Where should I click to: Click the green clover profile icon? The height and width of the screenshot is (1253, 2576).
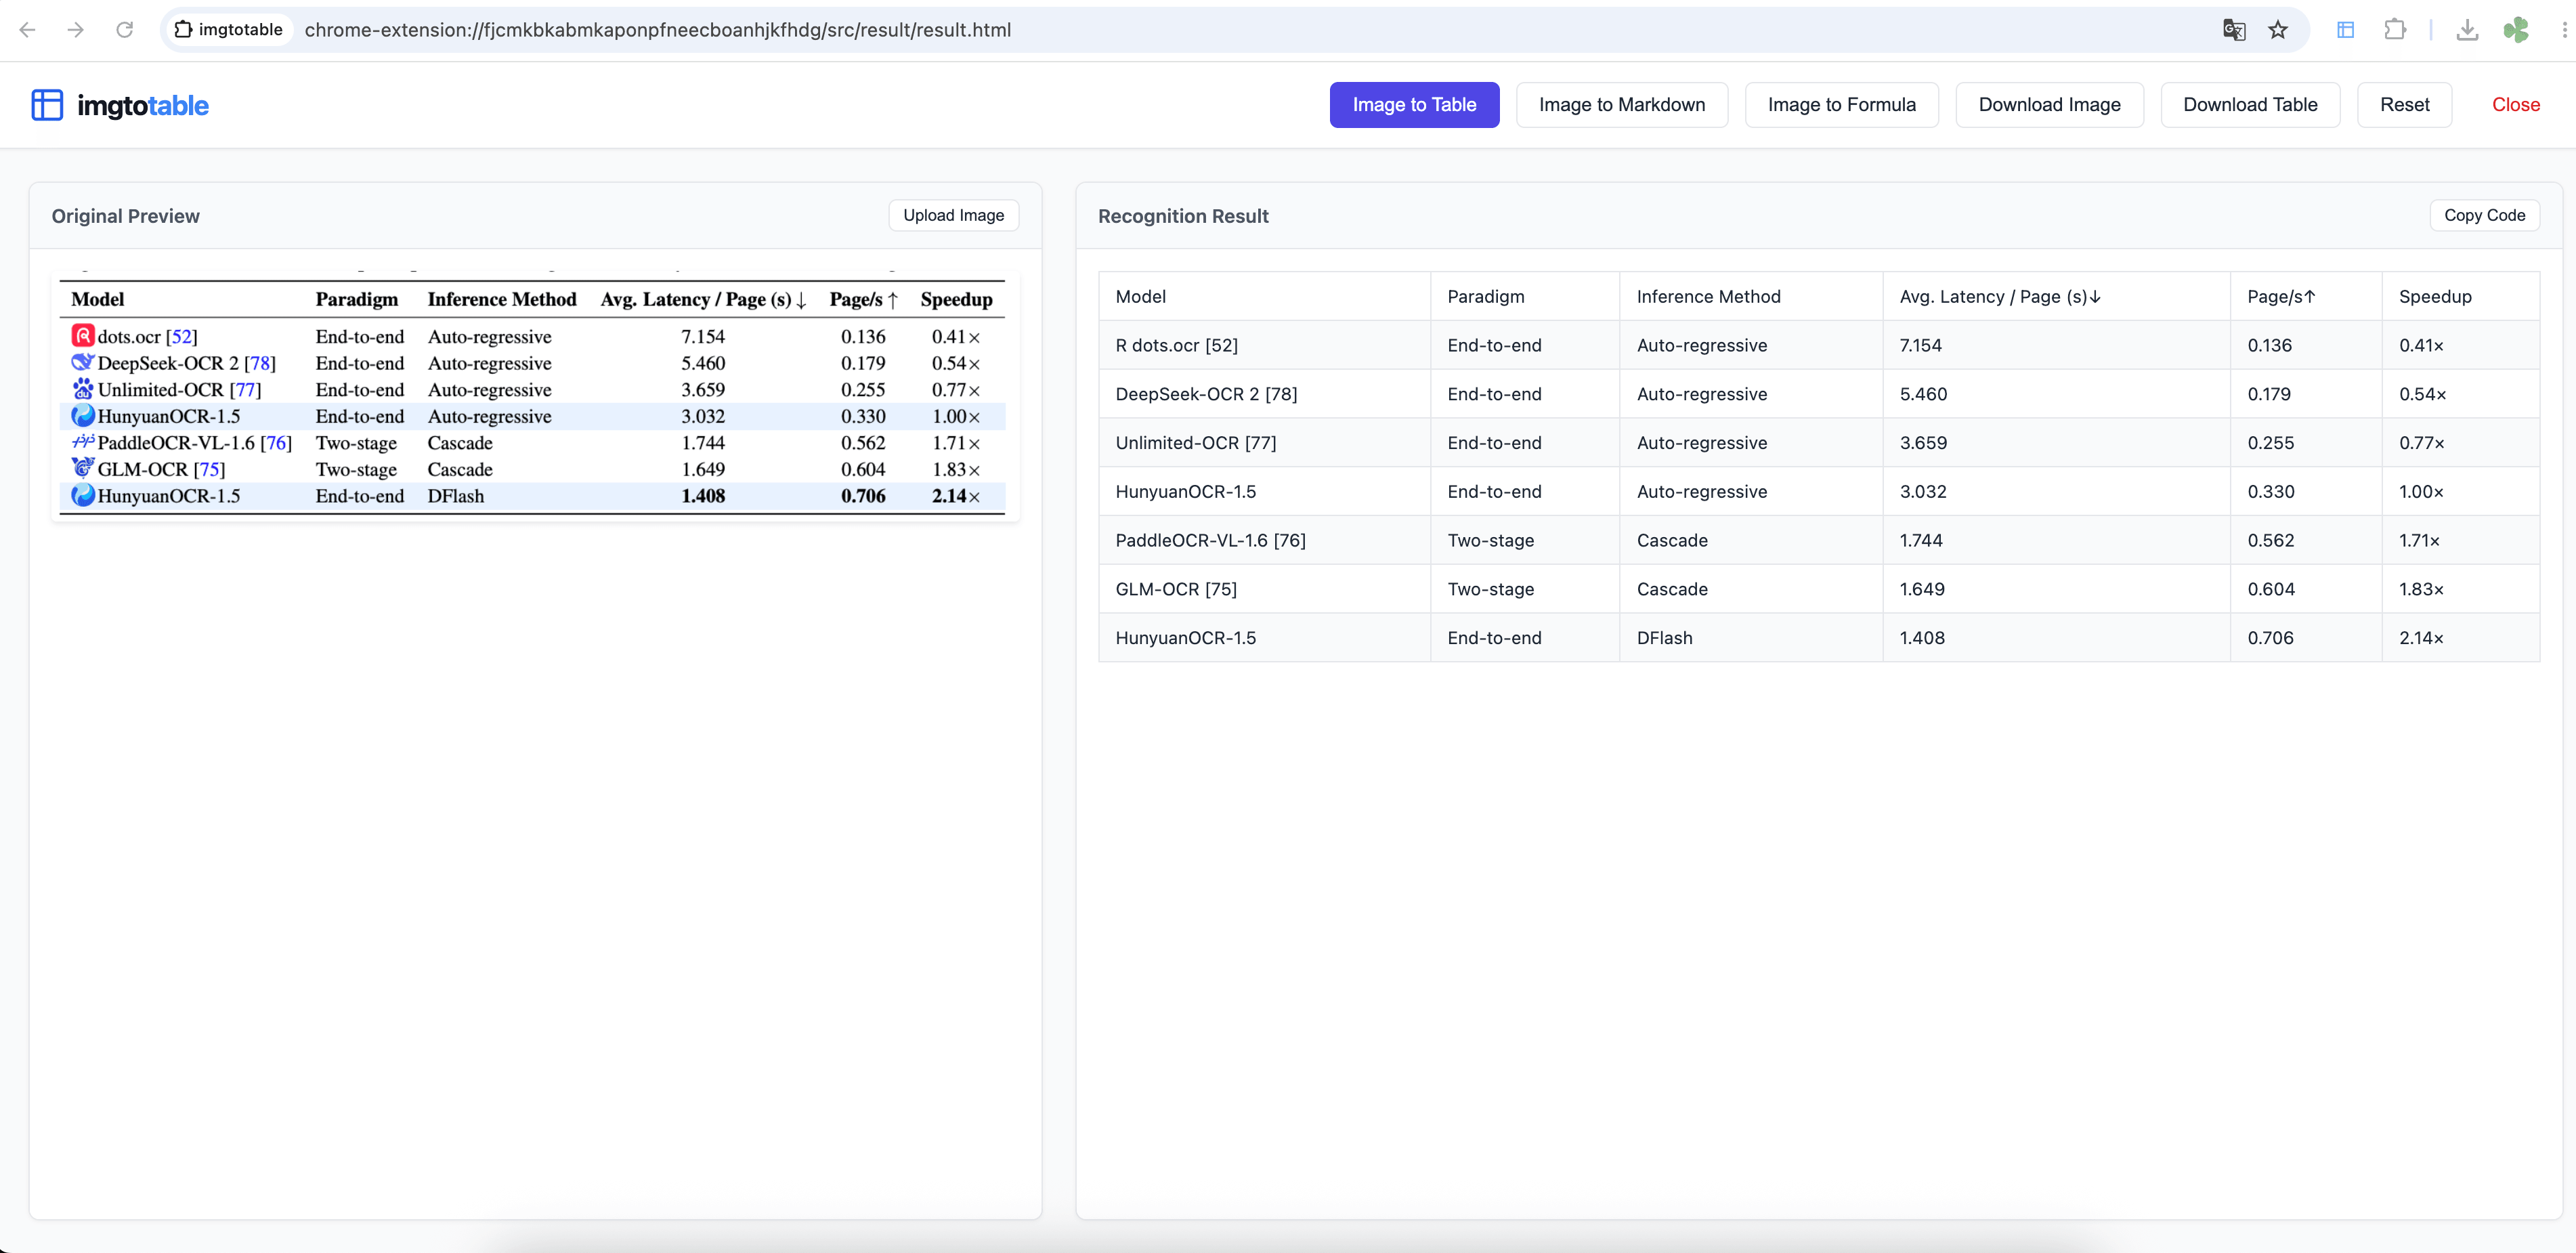tap(2516, 30)
